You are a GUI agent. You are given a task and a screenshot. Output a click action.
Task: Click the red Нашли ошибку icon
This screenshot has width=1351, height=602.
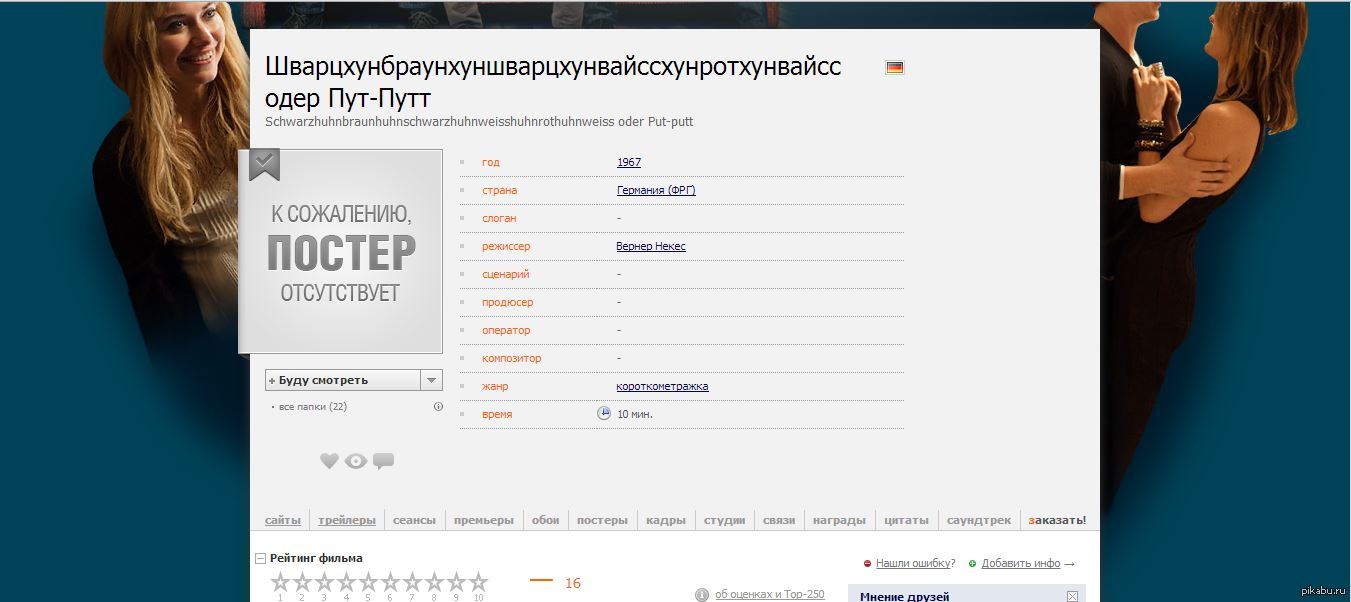click(x=867, y=564)
